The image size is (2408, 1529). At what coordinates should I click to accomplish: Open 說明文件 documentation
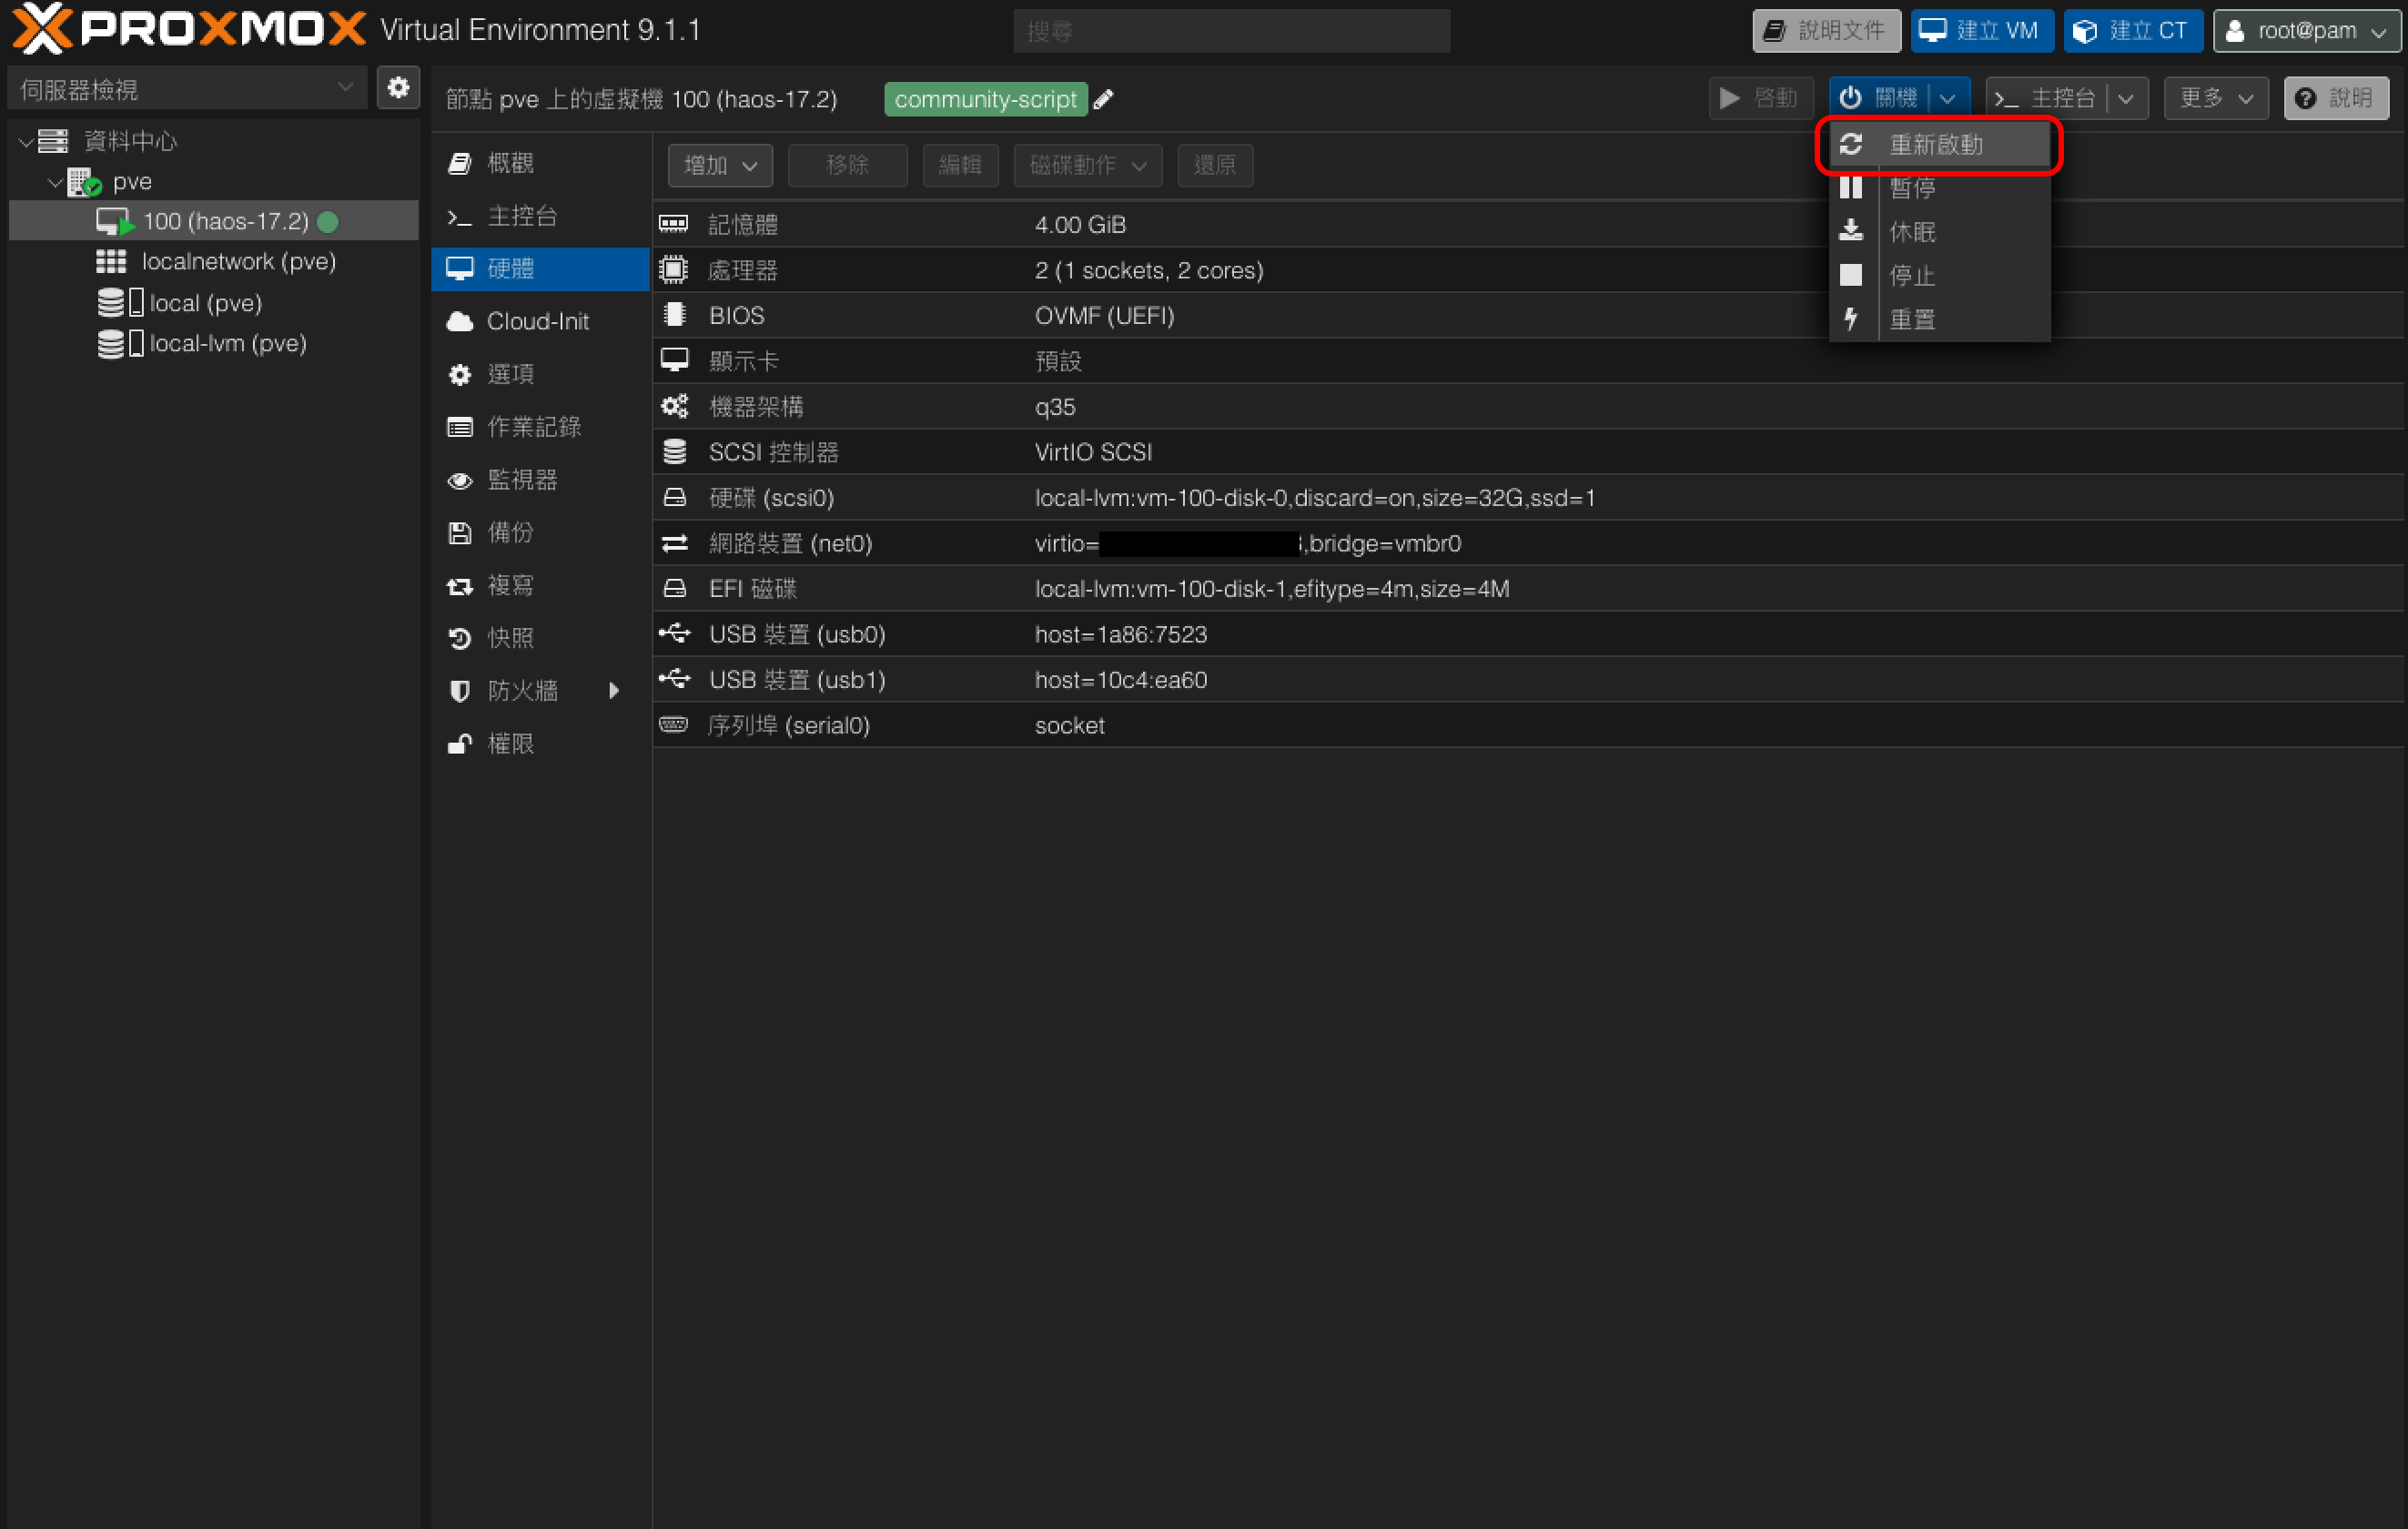(1826, 31)
